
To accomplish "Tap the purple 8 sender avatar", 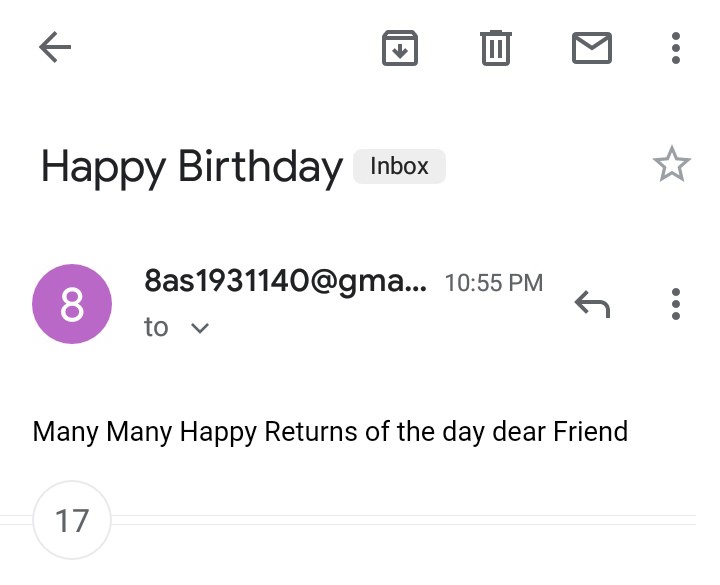I will coord(72,304).
